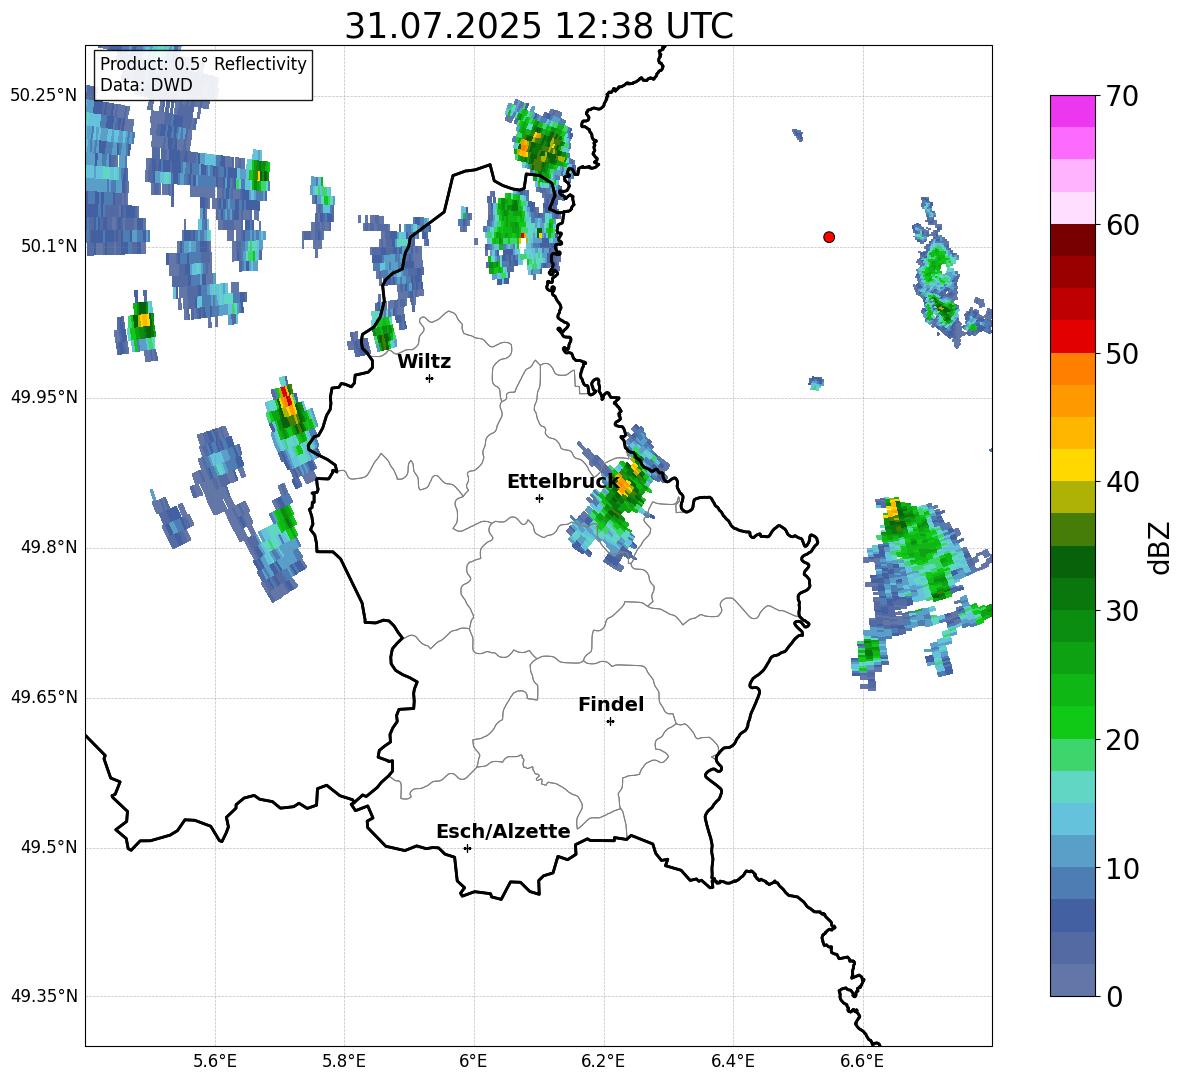
Task: Click the Findel station label
Action: click(x=611, y=704)
